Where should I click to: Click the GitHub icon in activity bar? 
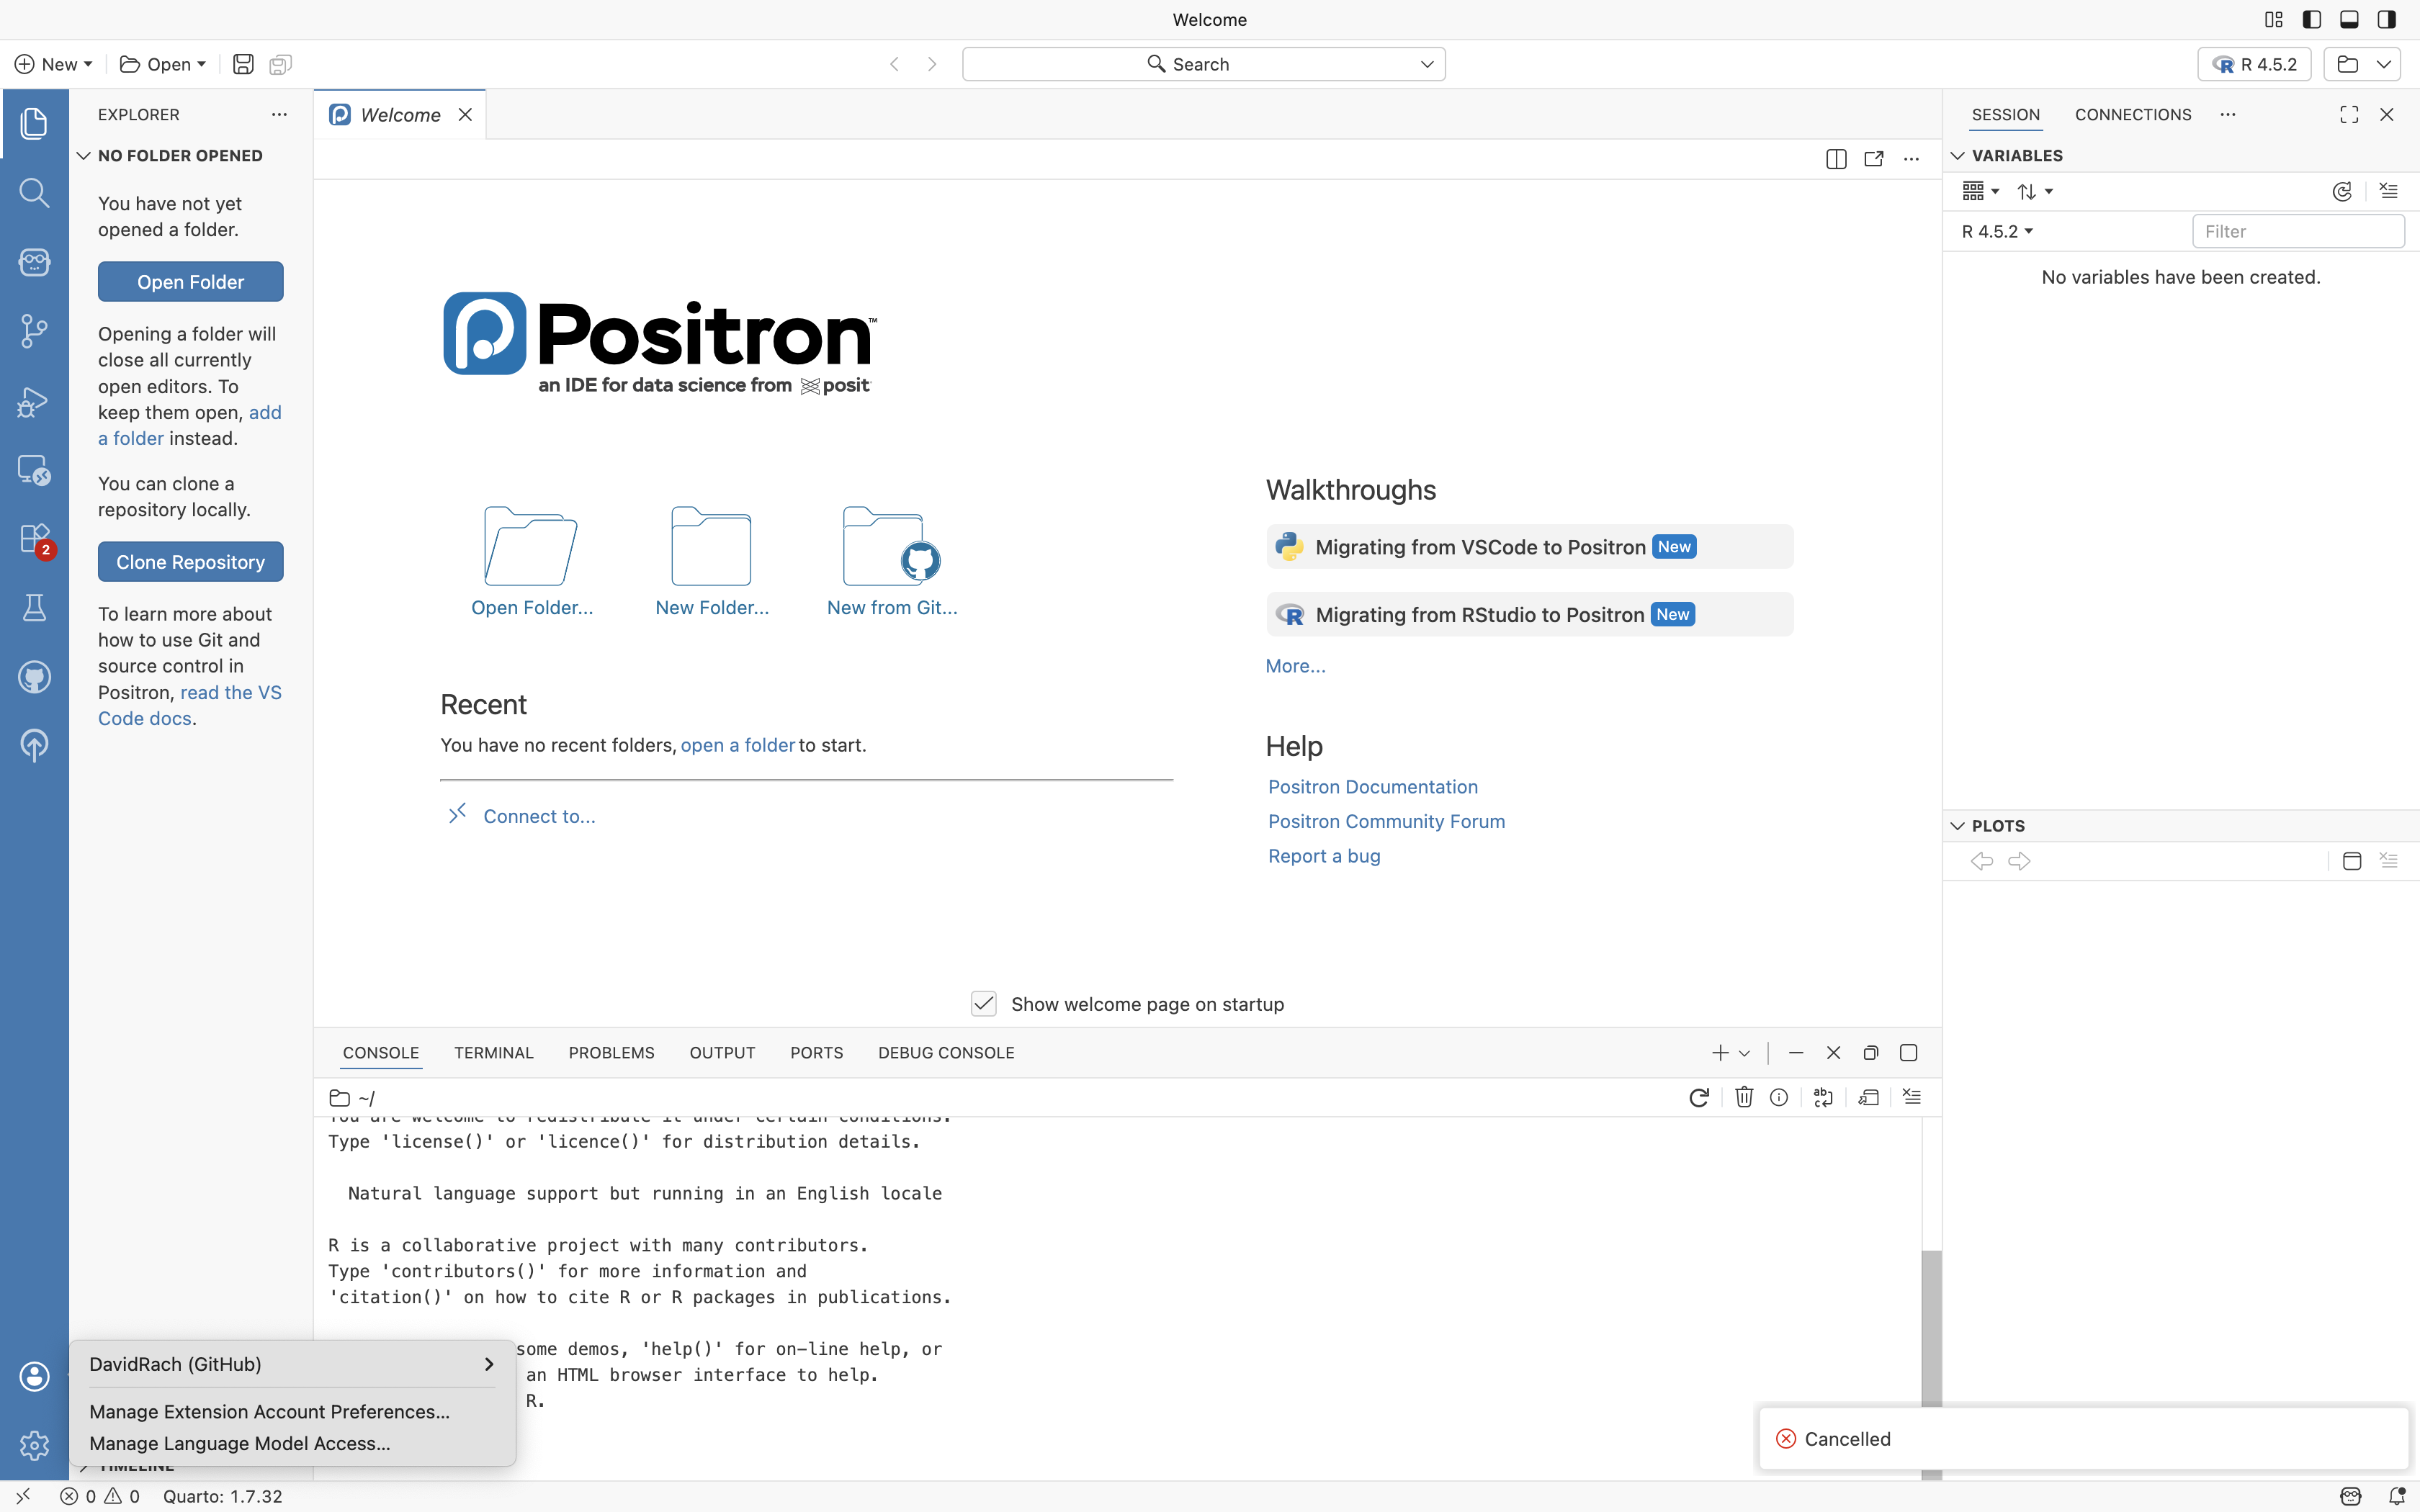click(34, 677)
